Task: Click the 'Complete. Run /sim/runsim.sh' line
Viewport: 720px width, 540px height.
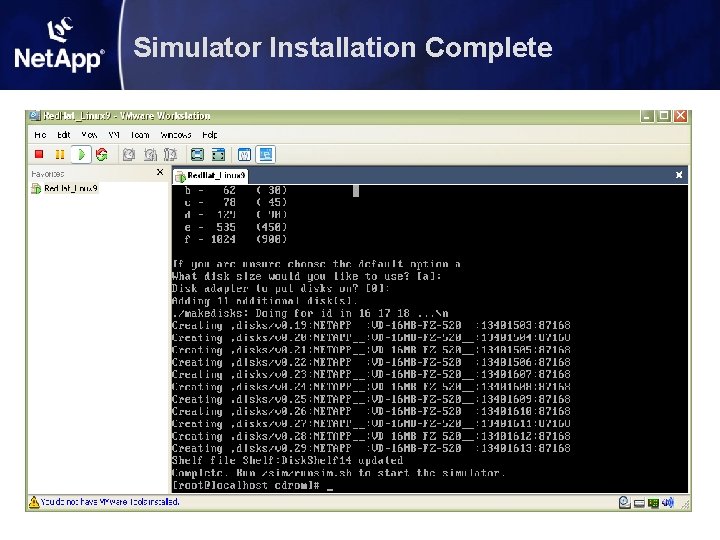Action: pos(338,473)
